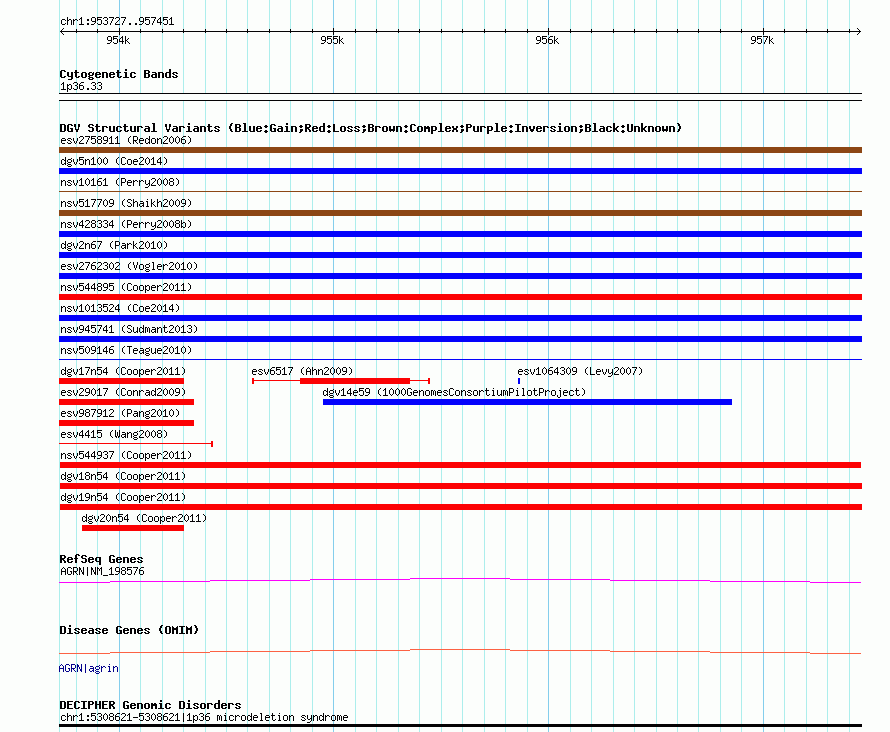
Task: Click the esv1064309 (Levy2007) label text
Action: pos(580,371)
